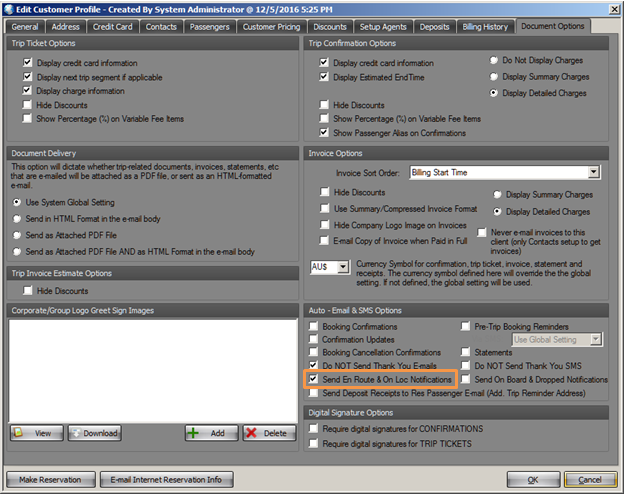The width and height of the screenshot is (624, 495).
Task: Choose Send as Attached PDF File
Action: (17, 235)
